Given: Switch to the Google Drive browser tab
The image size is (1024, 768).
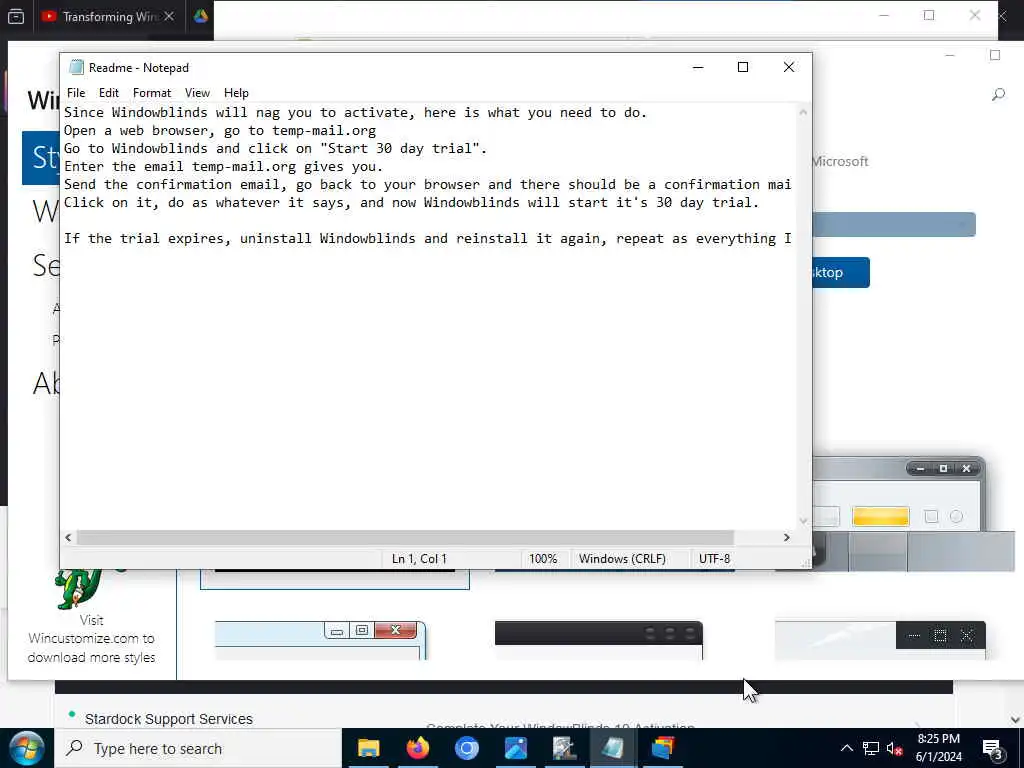Looking at the screenshot, I should click(200, 16).
